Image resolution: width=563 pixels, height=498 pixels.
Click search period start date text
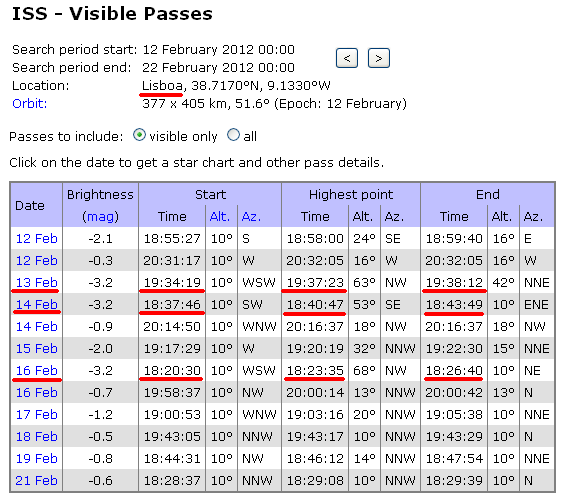[219, 50]
